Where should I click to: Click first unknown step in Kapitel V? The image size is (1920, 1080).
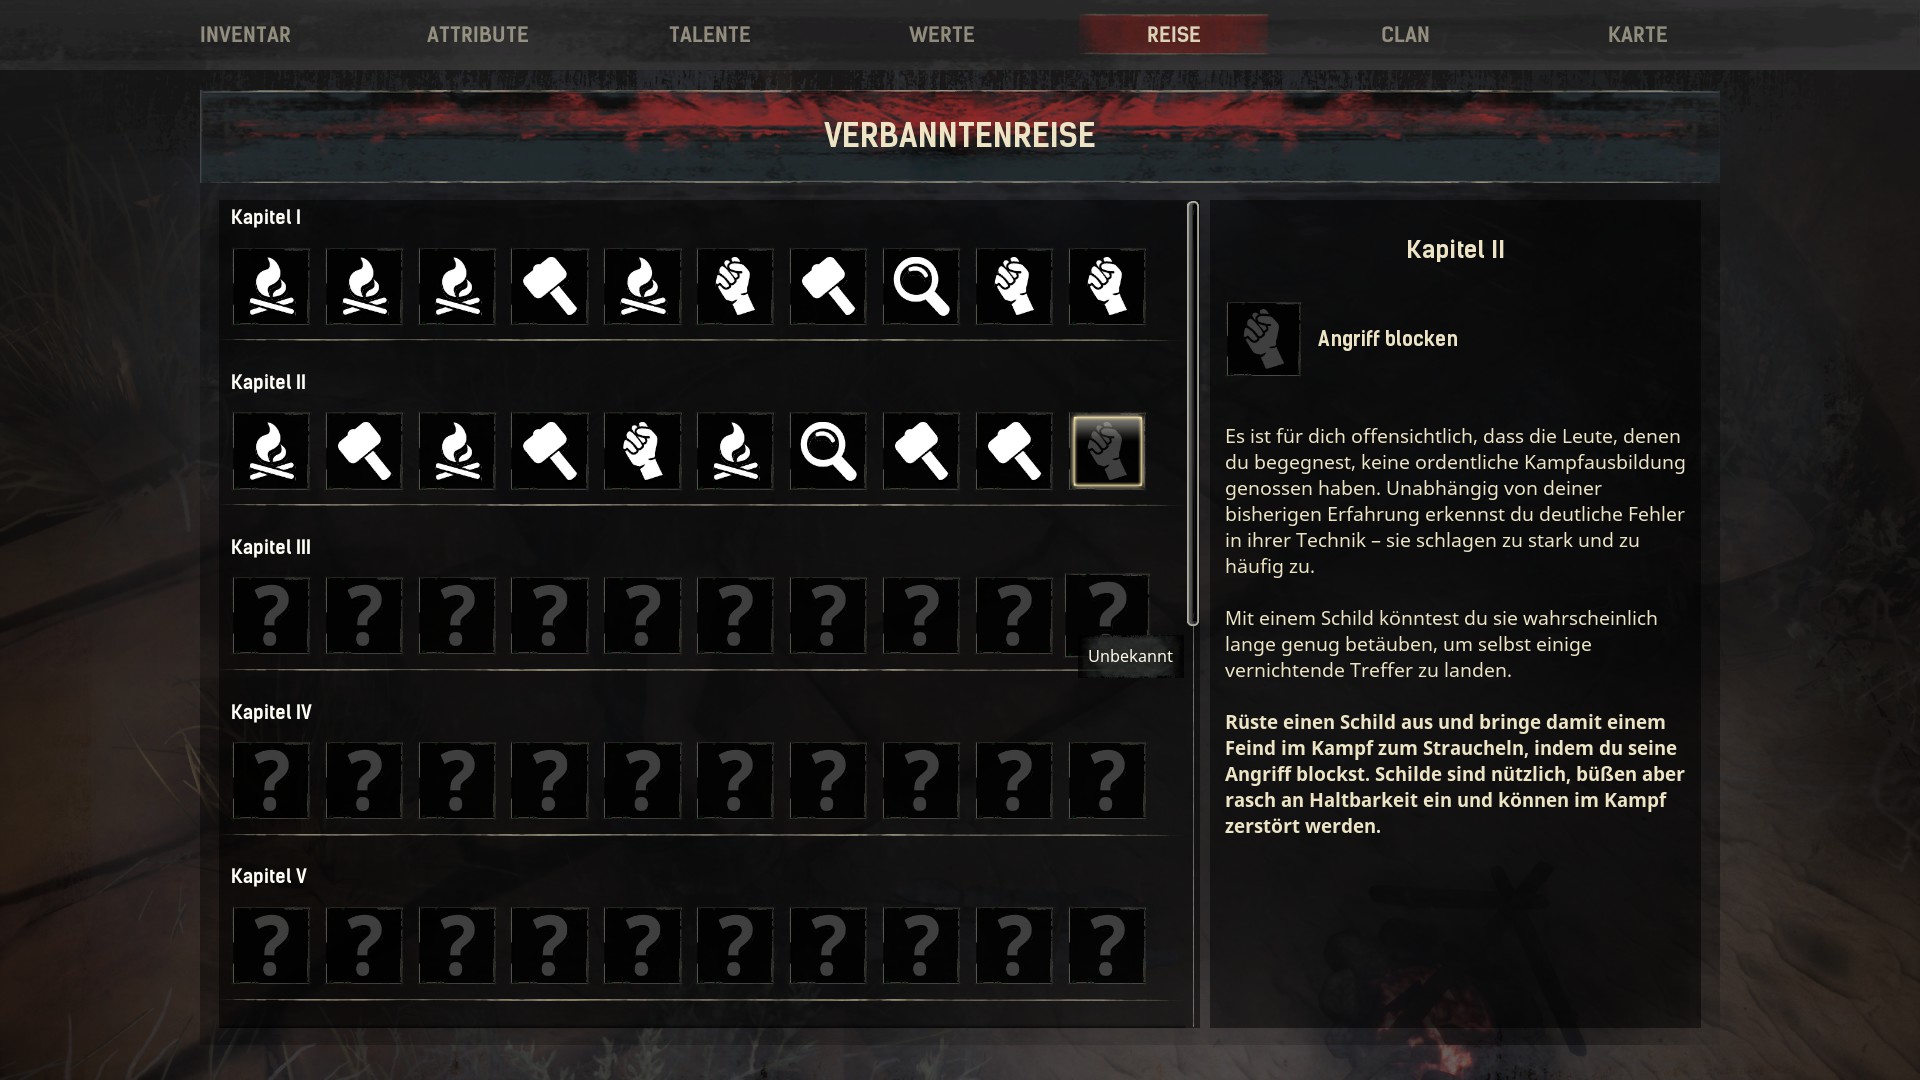click(x=271, y=946)
